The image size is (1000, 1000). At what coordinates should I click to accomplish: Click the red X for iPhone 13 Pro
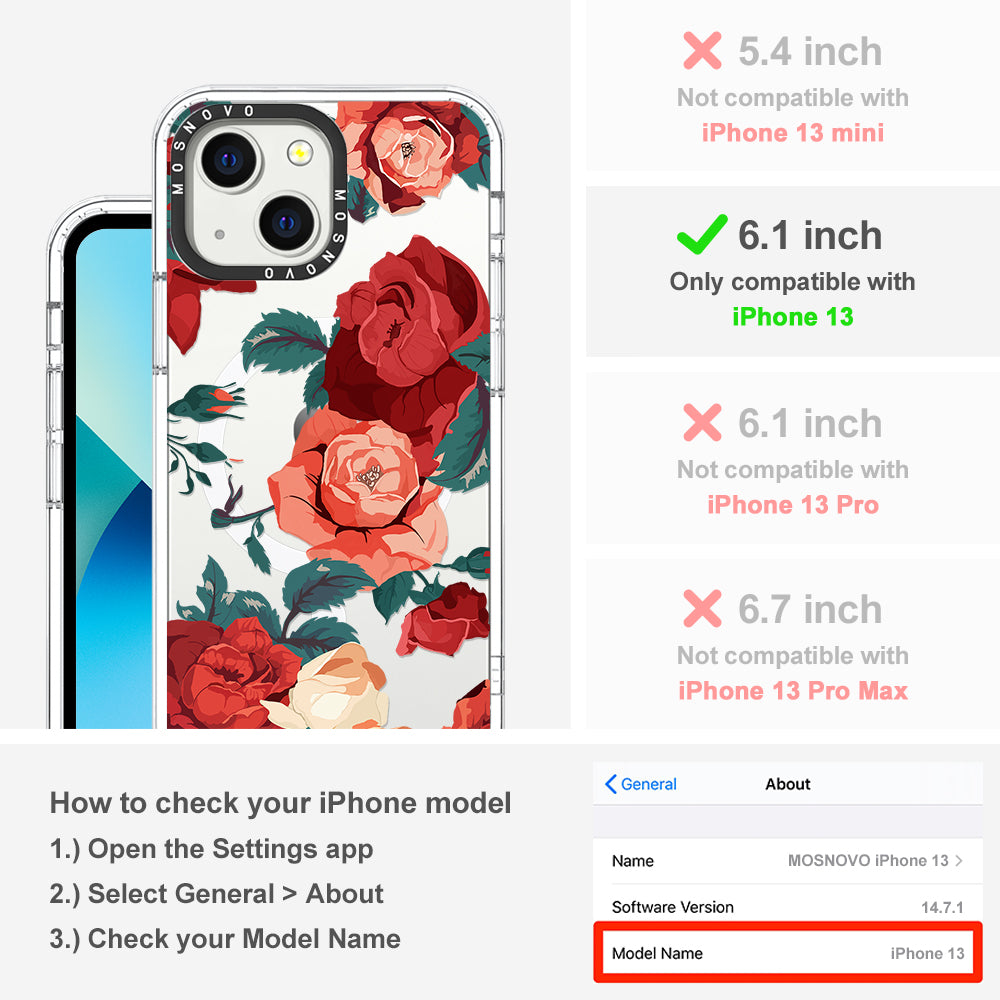702,422
